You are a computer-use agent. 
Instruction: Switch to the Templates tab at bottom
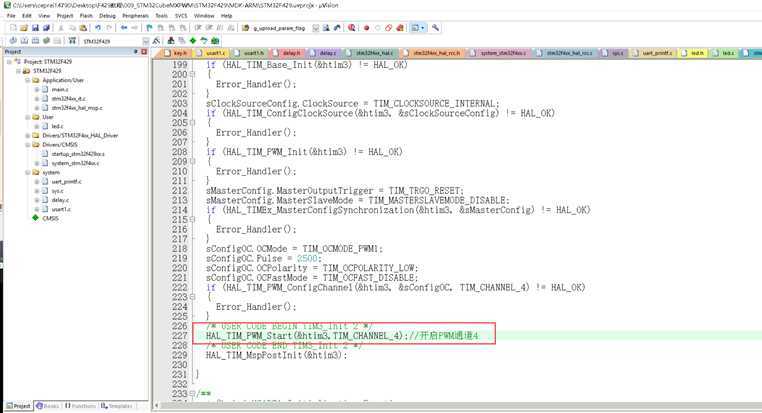[117, 406]
